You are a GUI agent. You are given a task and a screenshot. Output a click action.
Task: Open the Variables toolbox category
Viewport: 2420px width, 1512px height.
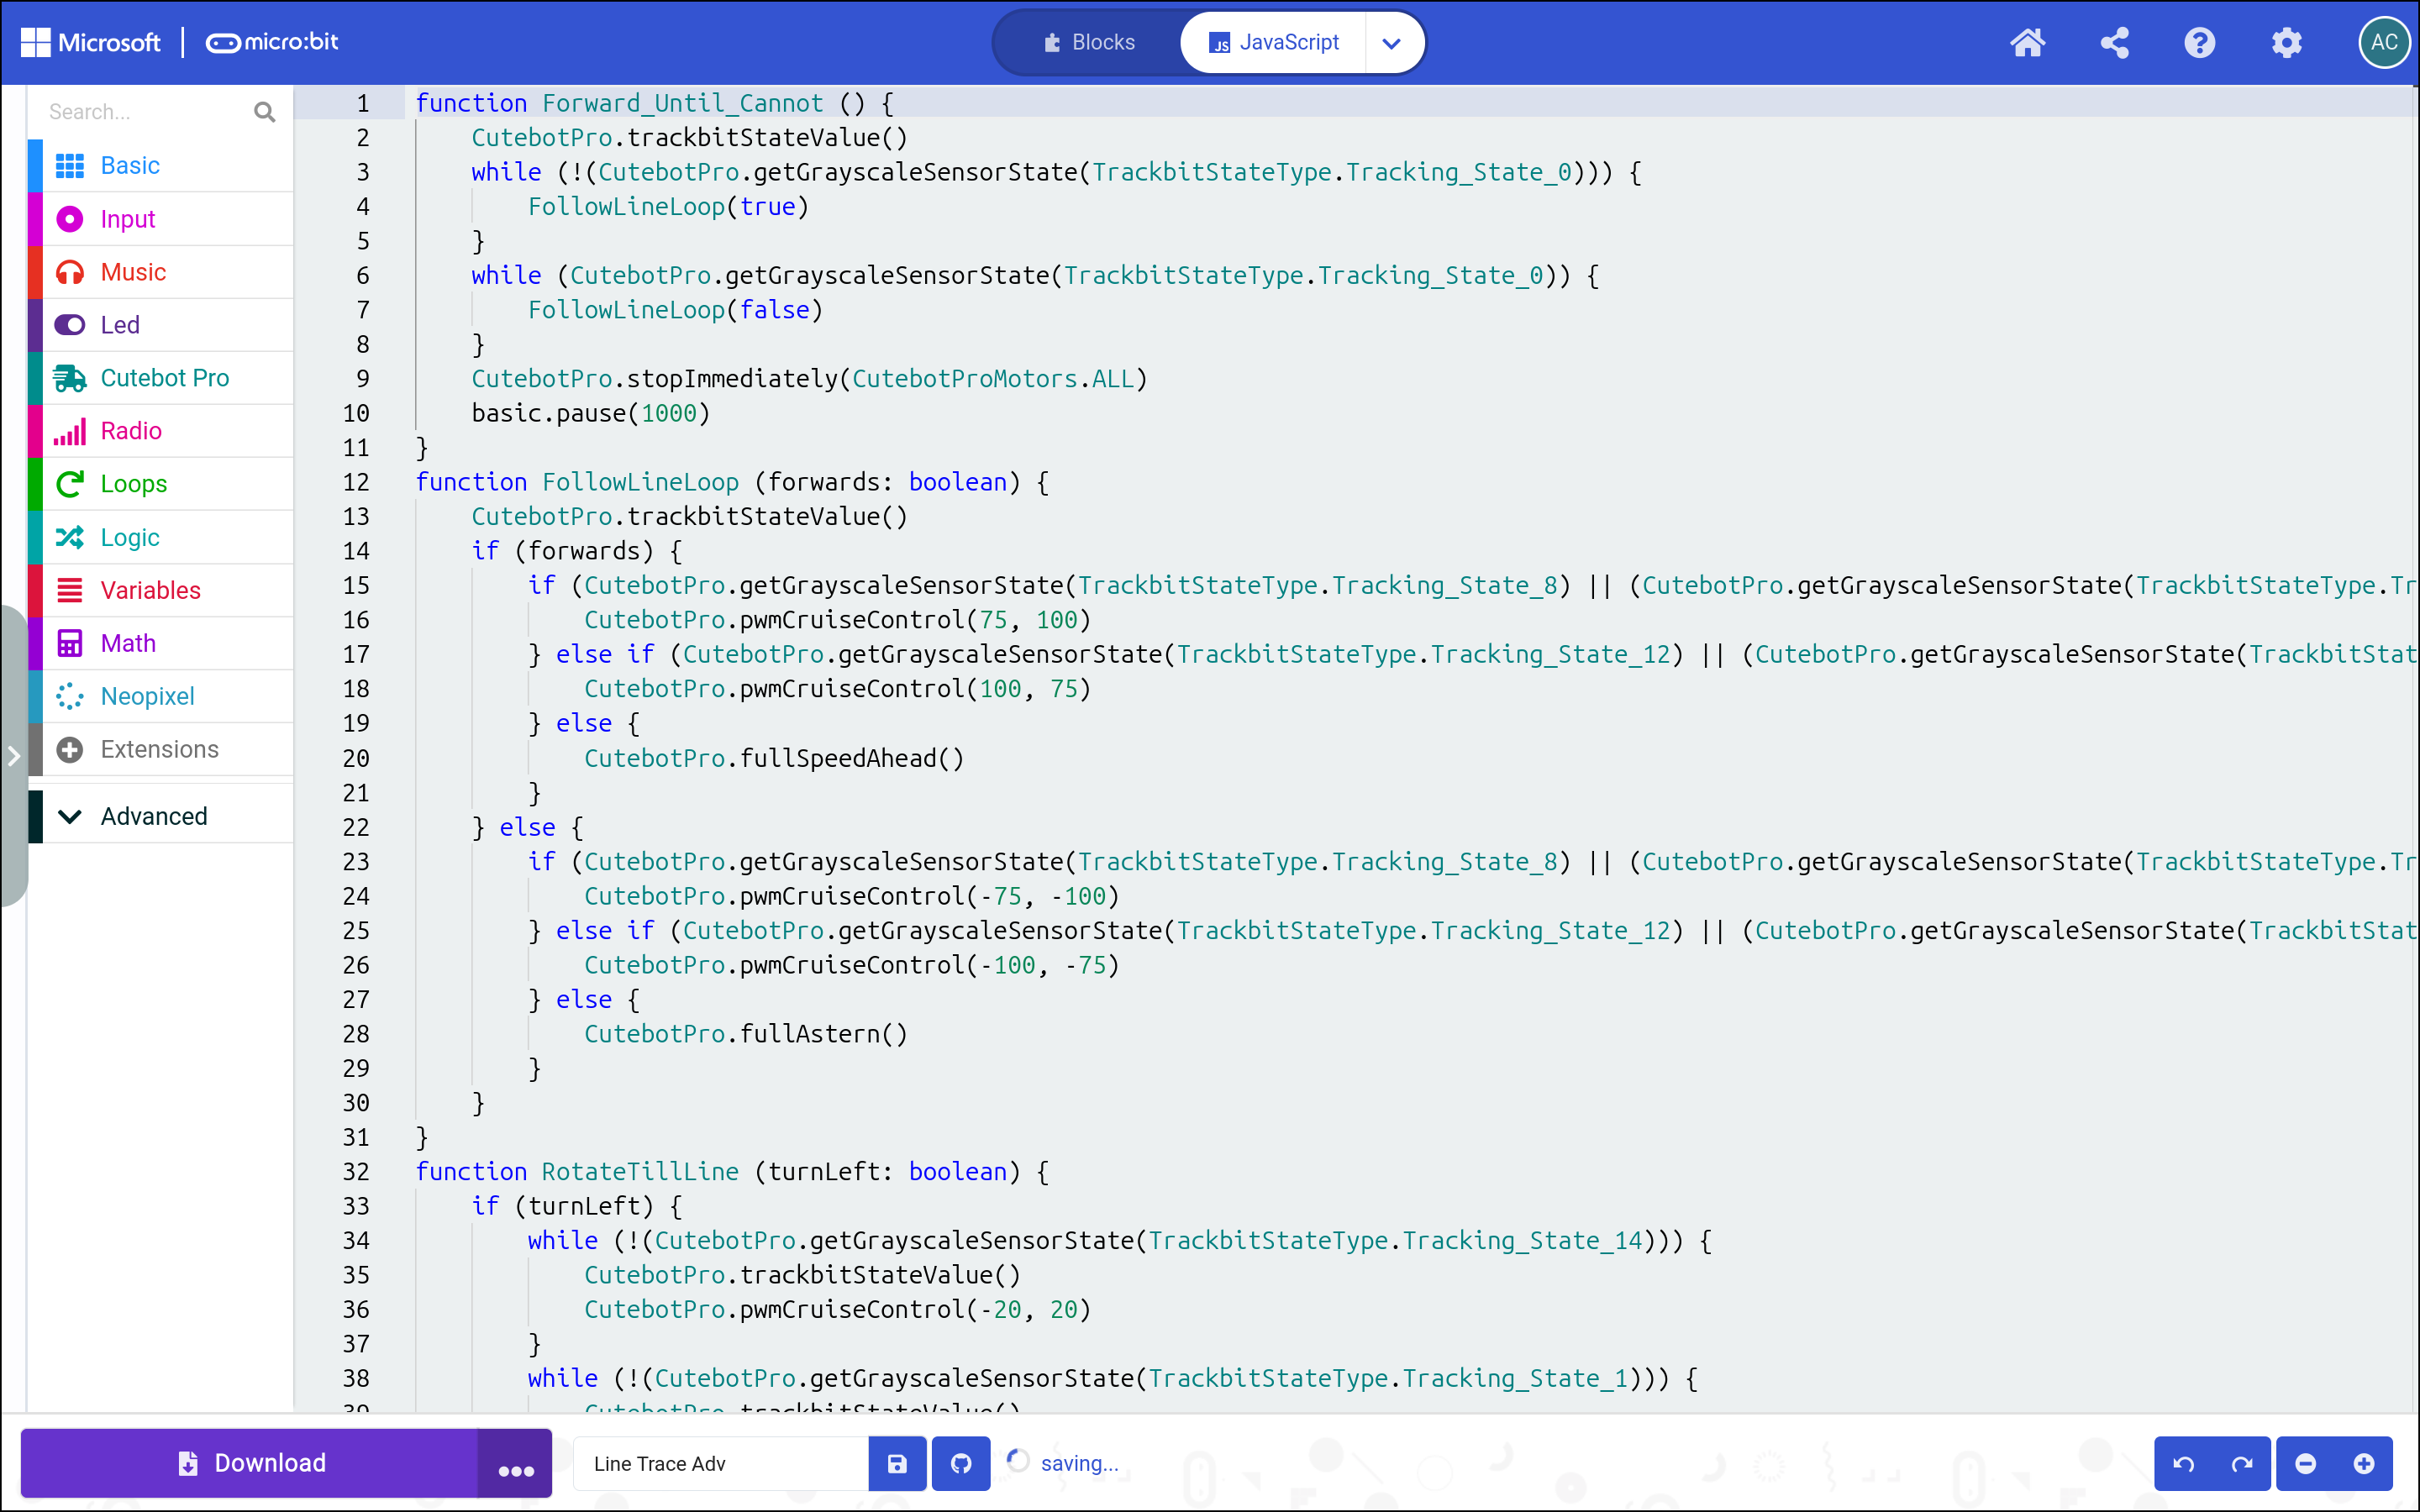160,590
